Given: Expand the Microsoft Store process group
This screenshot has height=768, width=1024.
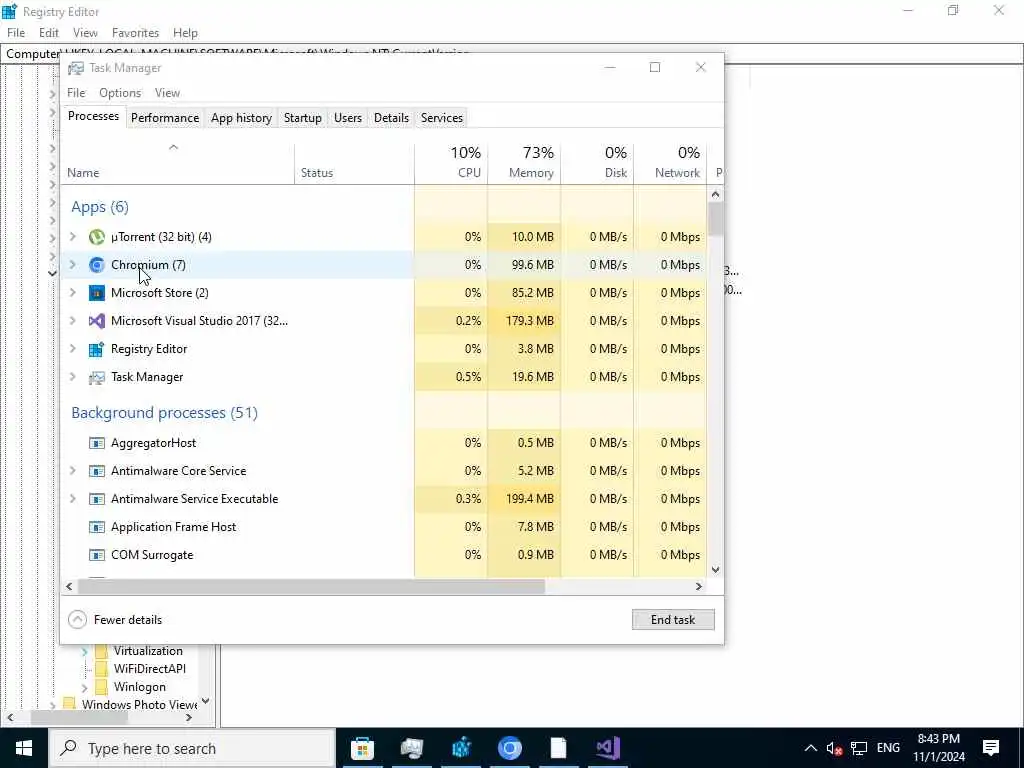Looking at the screenshot, I should (73, 293).
